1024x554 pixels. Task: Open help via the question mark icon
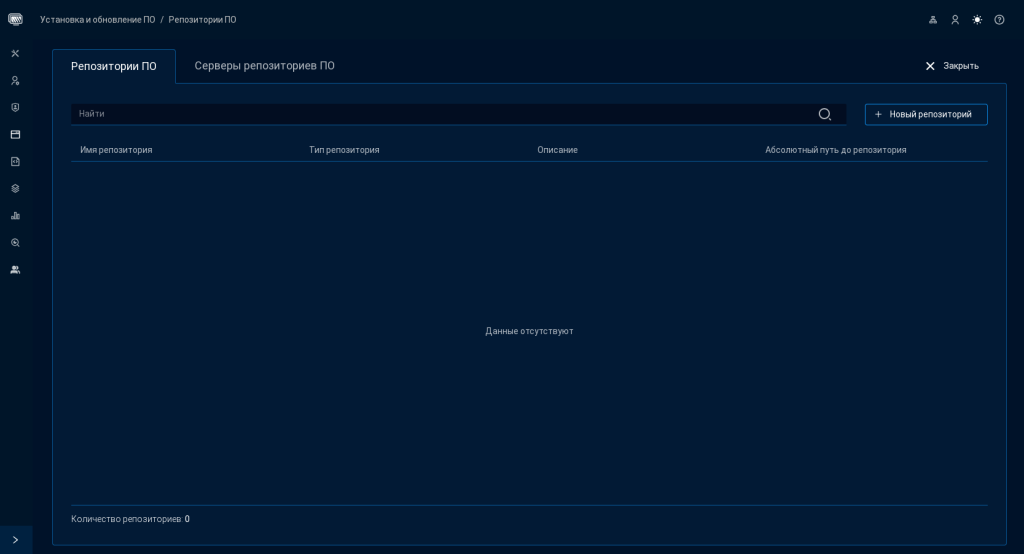pos(999,20)
